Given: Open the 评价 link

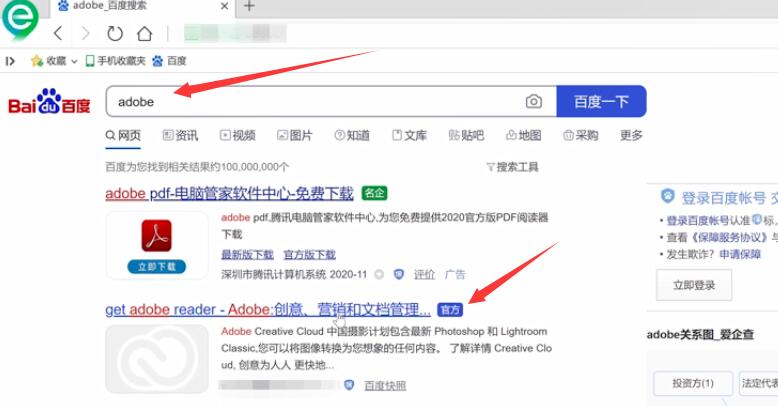Looking at the screenshot, I should click(x=424, y=274).
